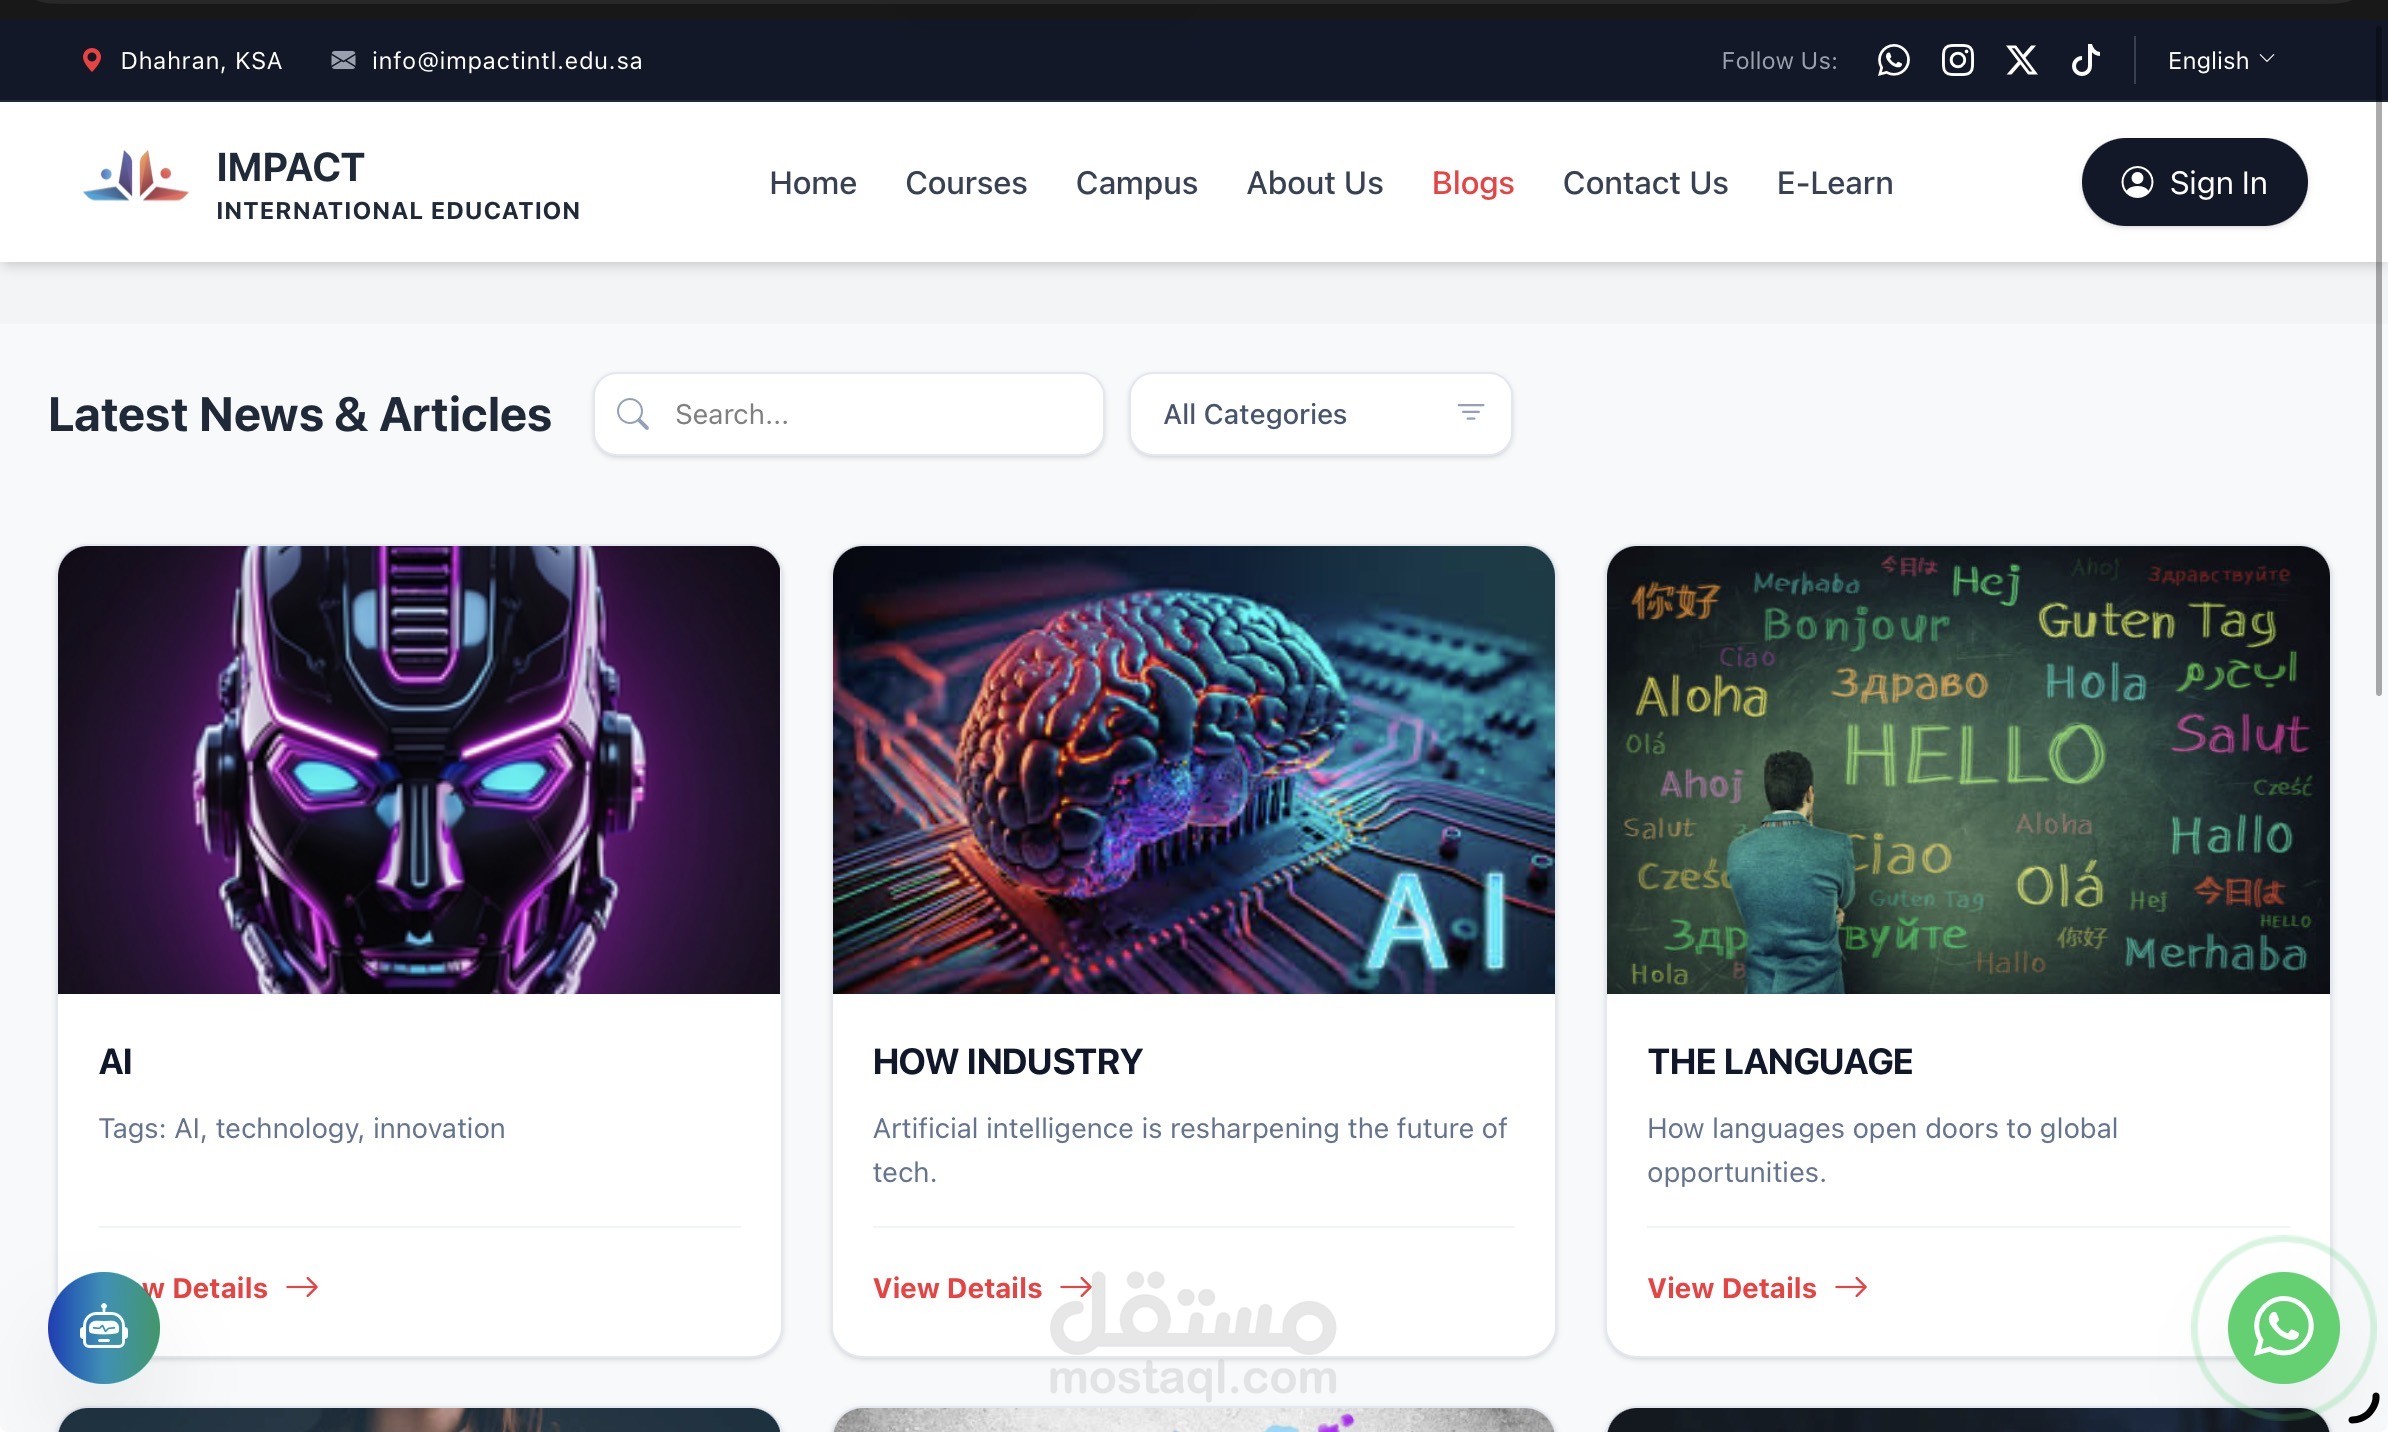Image resolution: width=2388 pixels, height=1432 pixels.
Task: Click the page vertical scrollbar
Action: click(2380, 400)
